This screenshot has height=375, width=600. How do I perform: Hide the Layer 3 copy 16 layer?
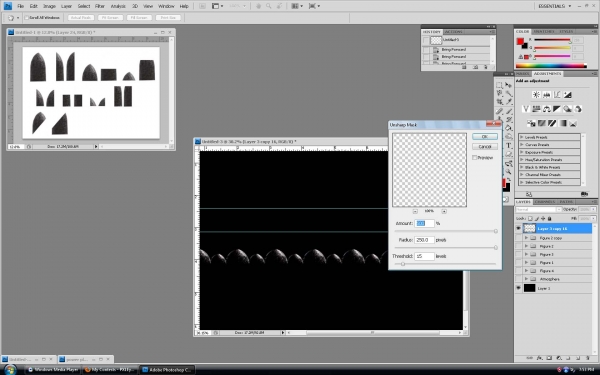click(x=518, y=228)
